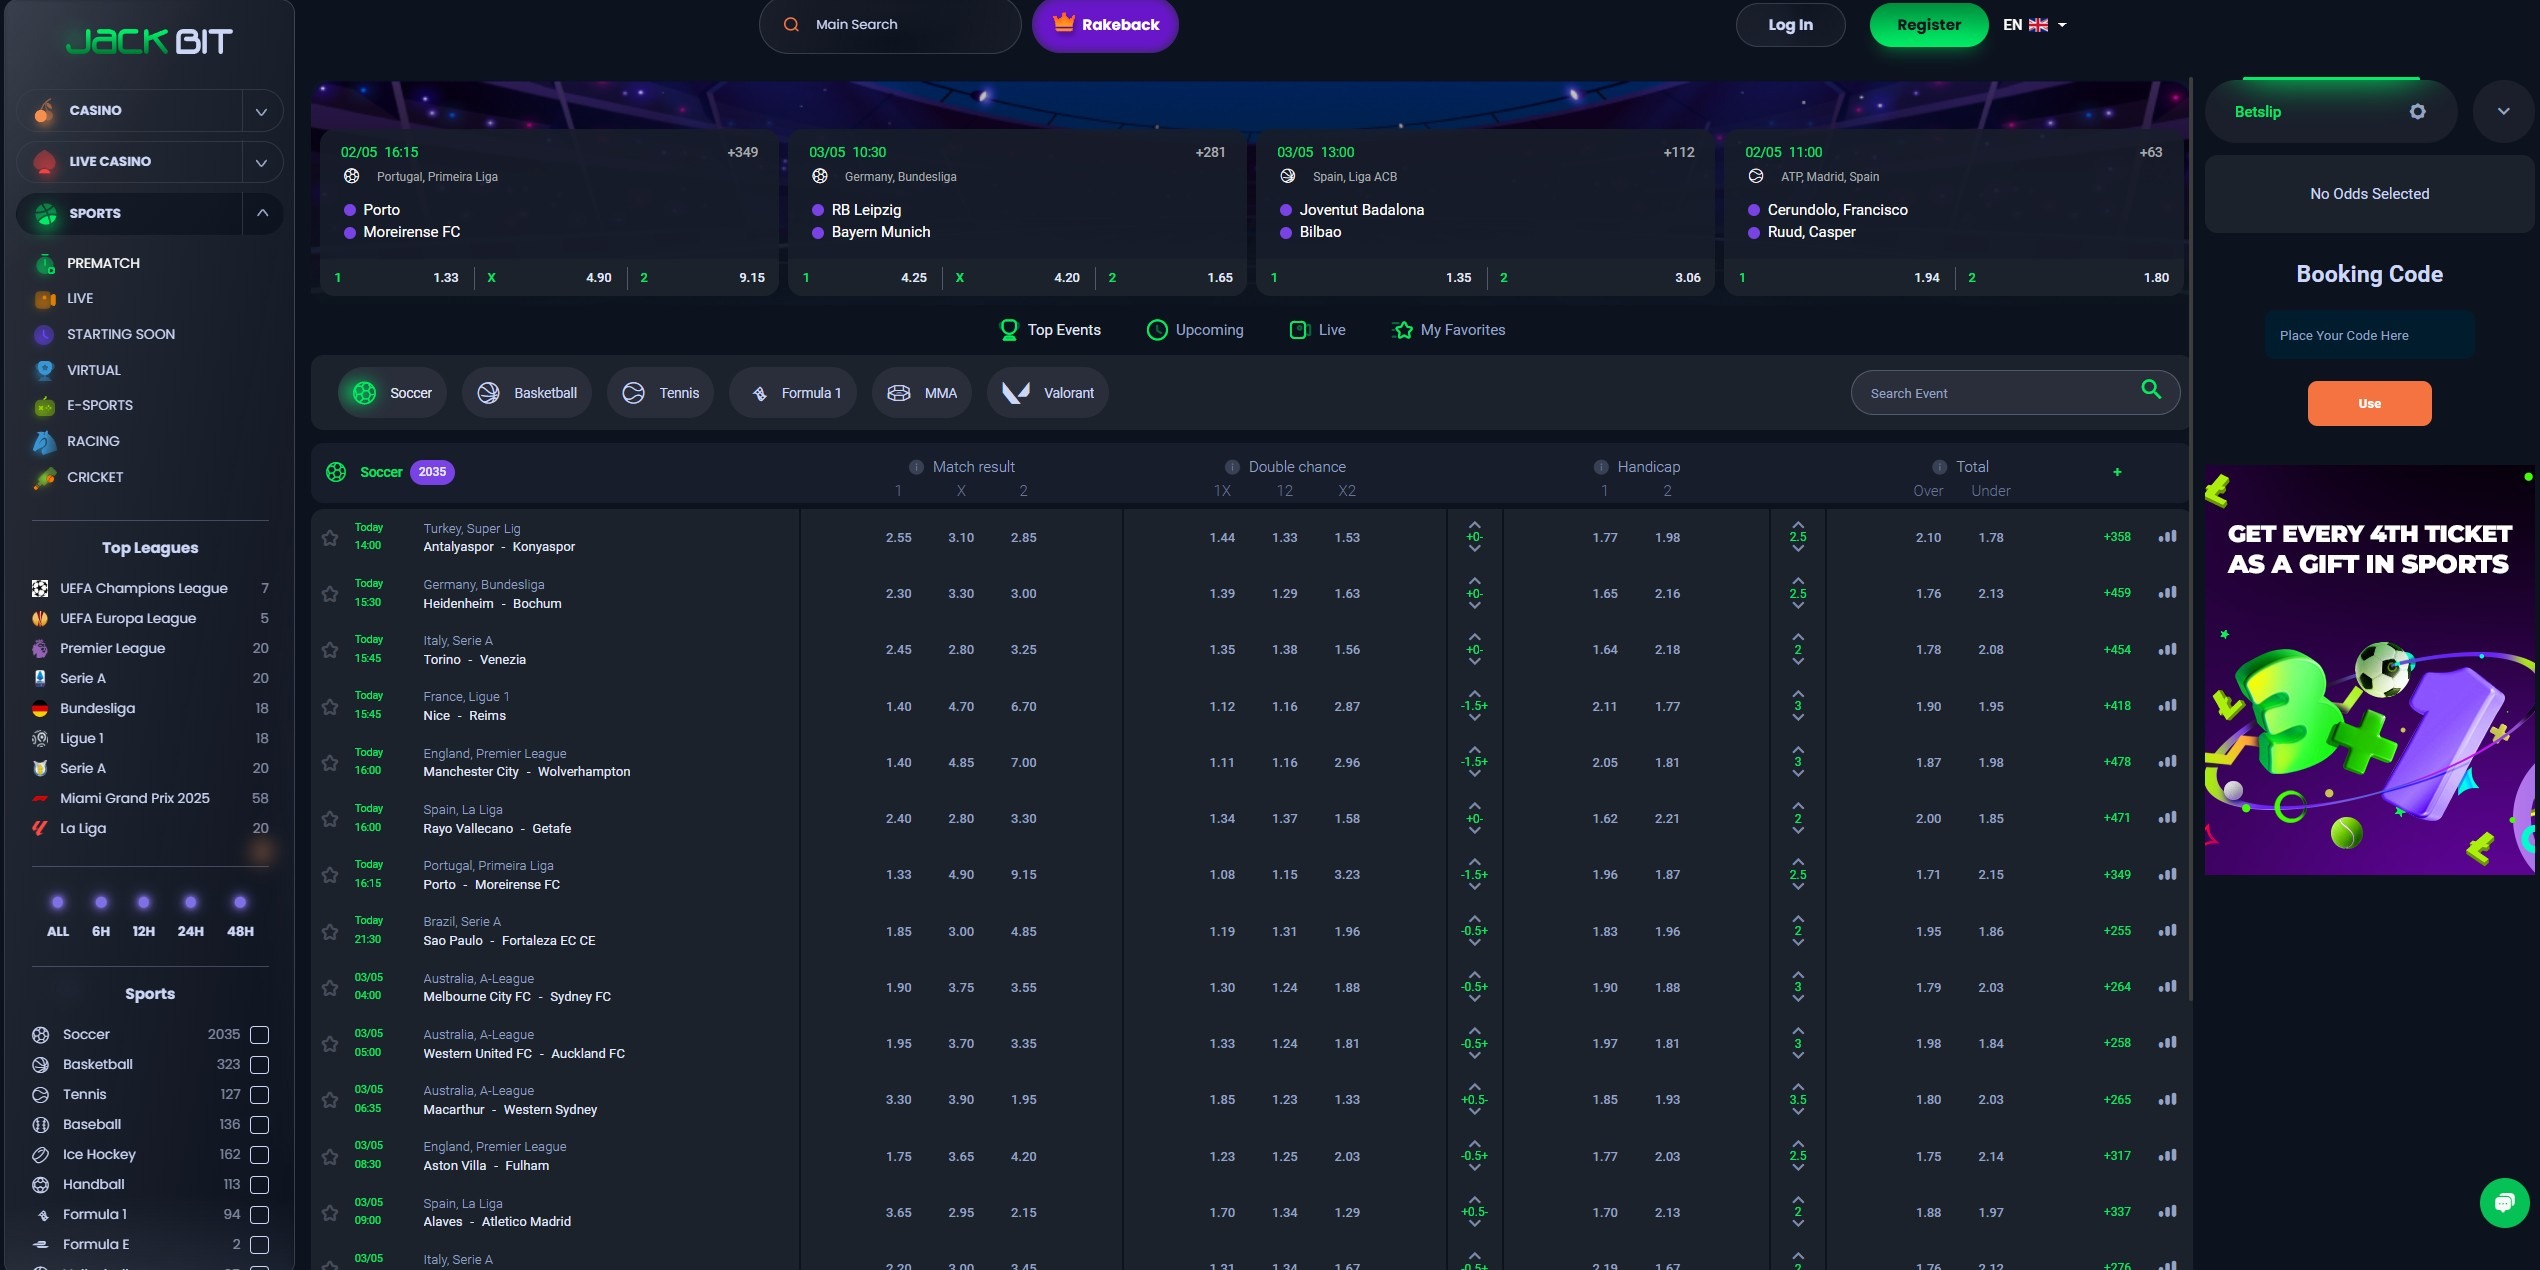Click the Handicap info icon
The height and width of the screenshot is (1270, 2540).
[1601, 467]
